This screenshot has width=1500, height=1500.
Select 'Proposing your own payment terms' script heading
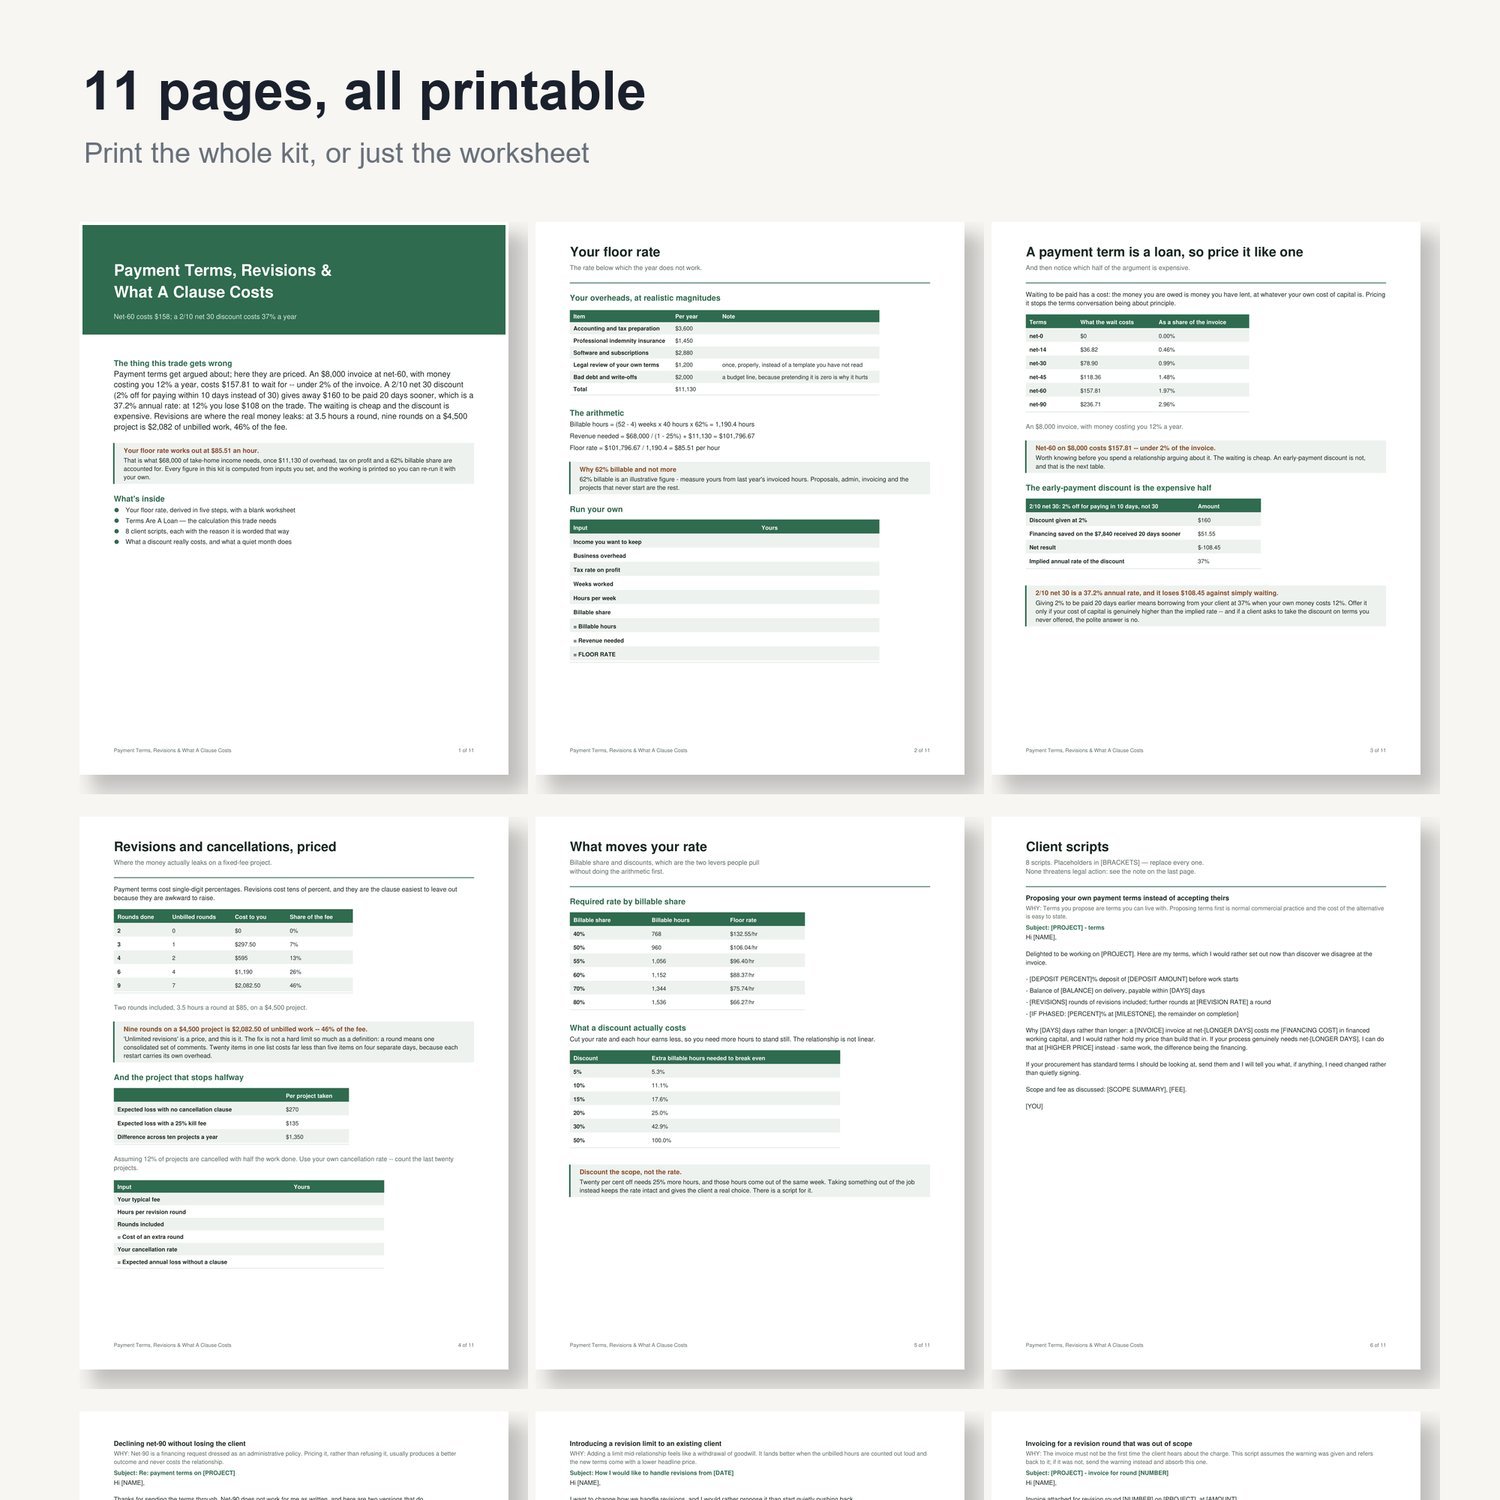coord(1127,898)
